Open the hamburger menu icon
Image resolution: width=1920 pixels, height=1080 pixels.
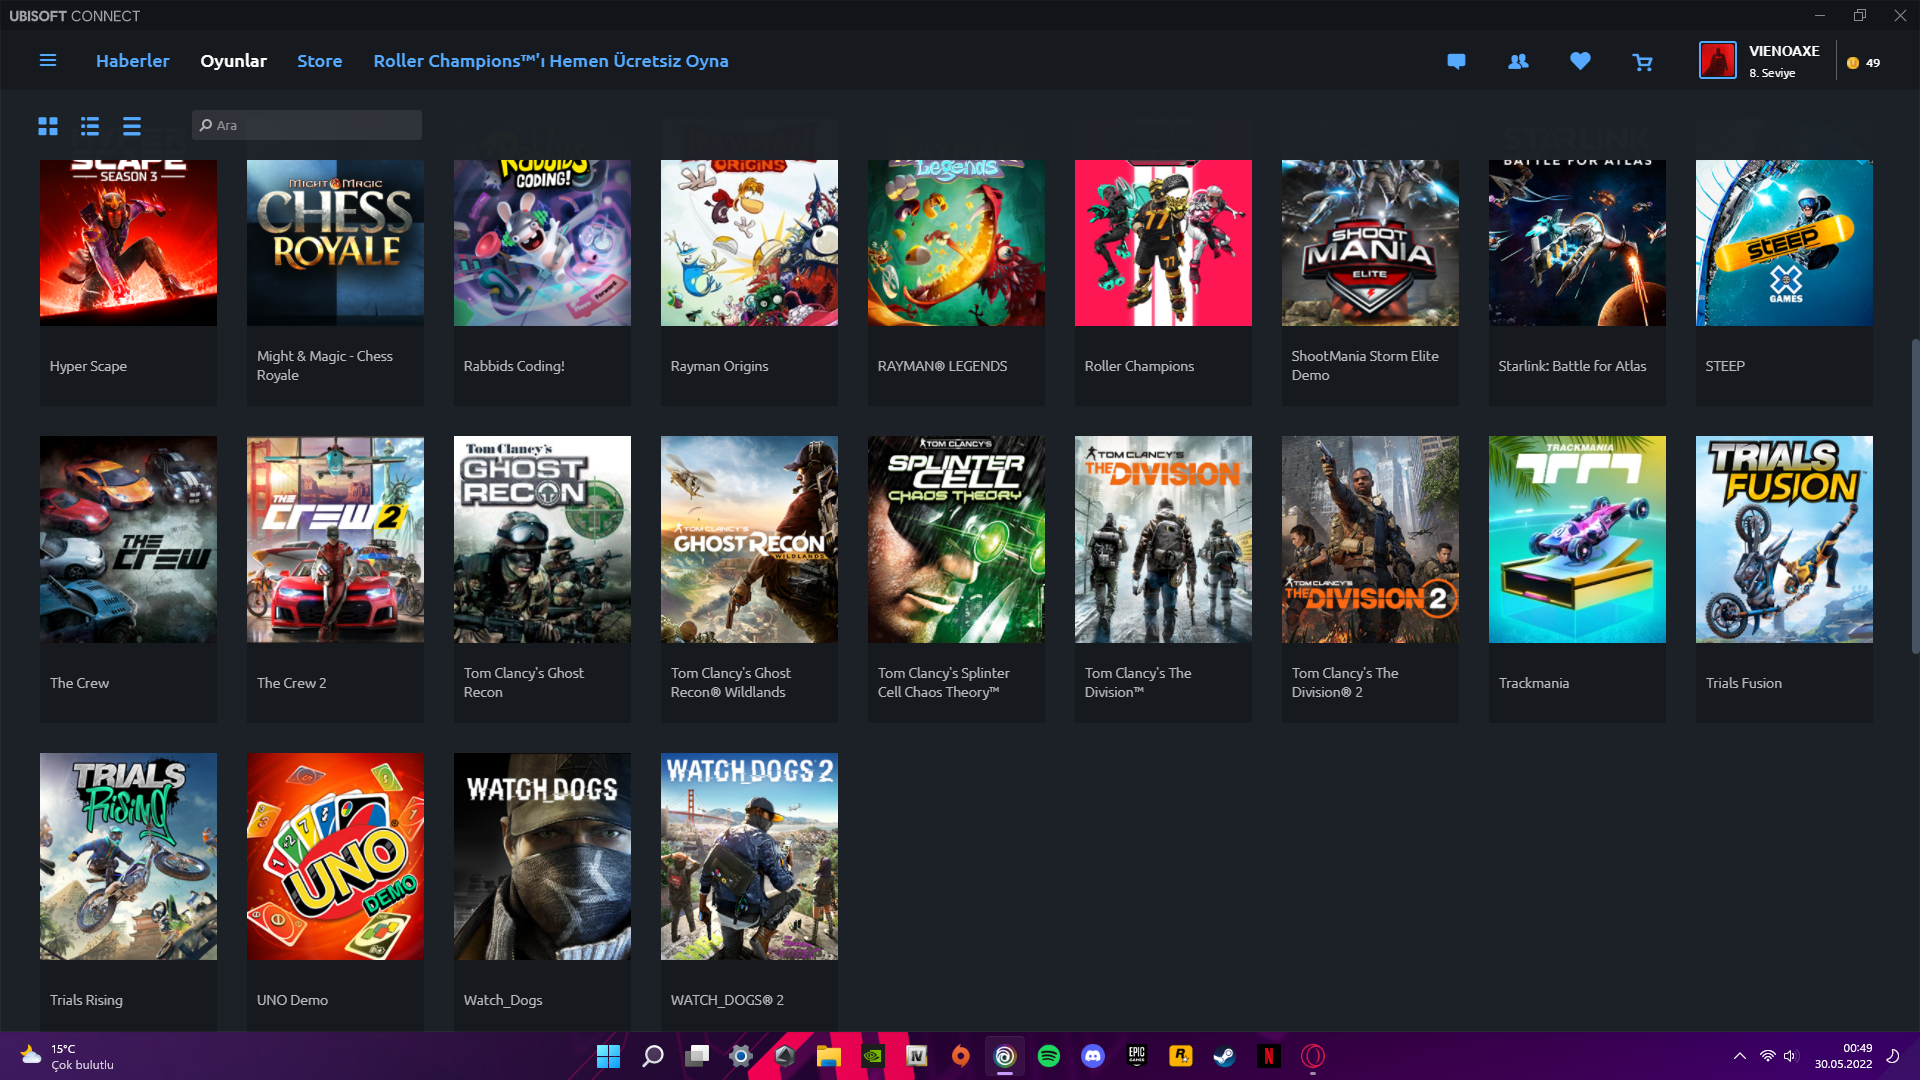(47, 61)
